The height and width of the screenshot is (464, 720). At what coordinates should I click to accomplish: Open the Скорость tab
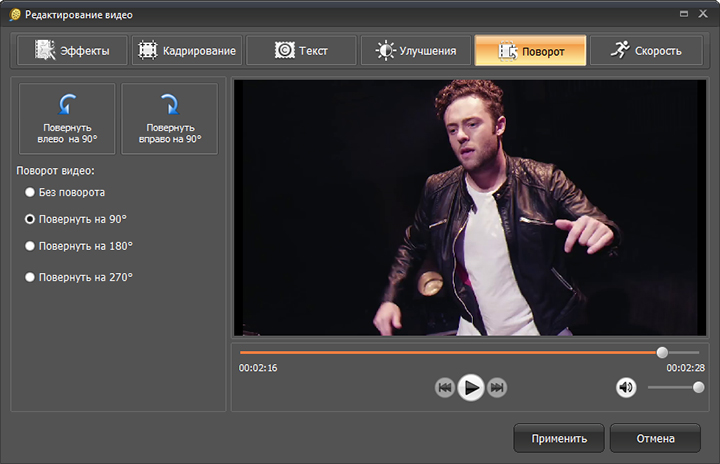pos(646,50)
